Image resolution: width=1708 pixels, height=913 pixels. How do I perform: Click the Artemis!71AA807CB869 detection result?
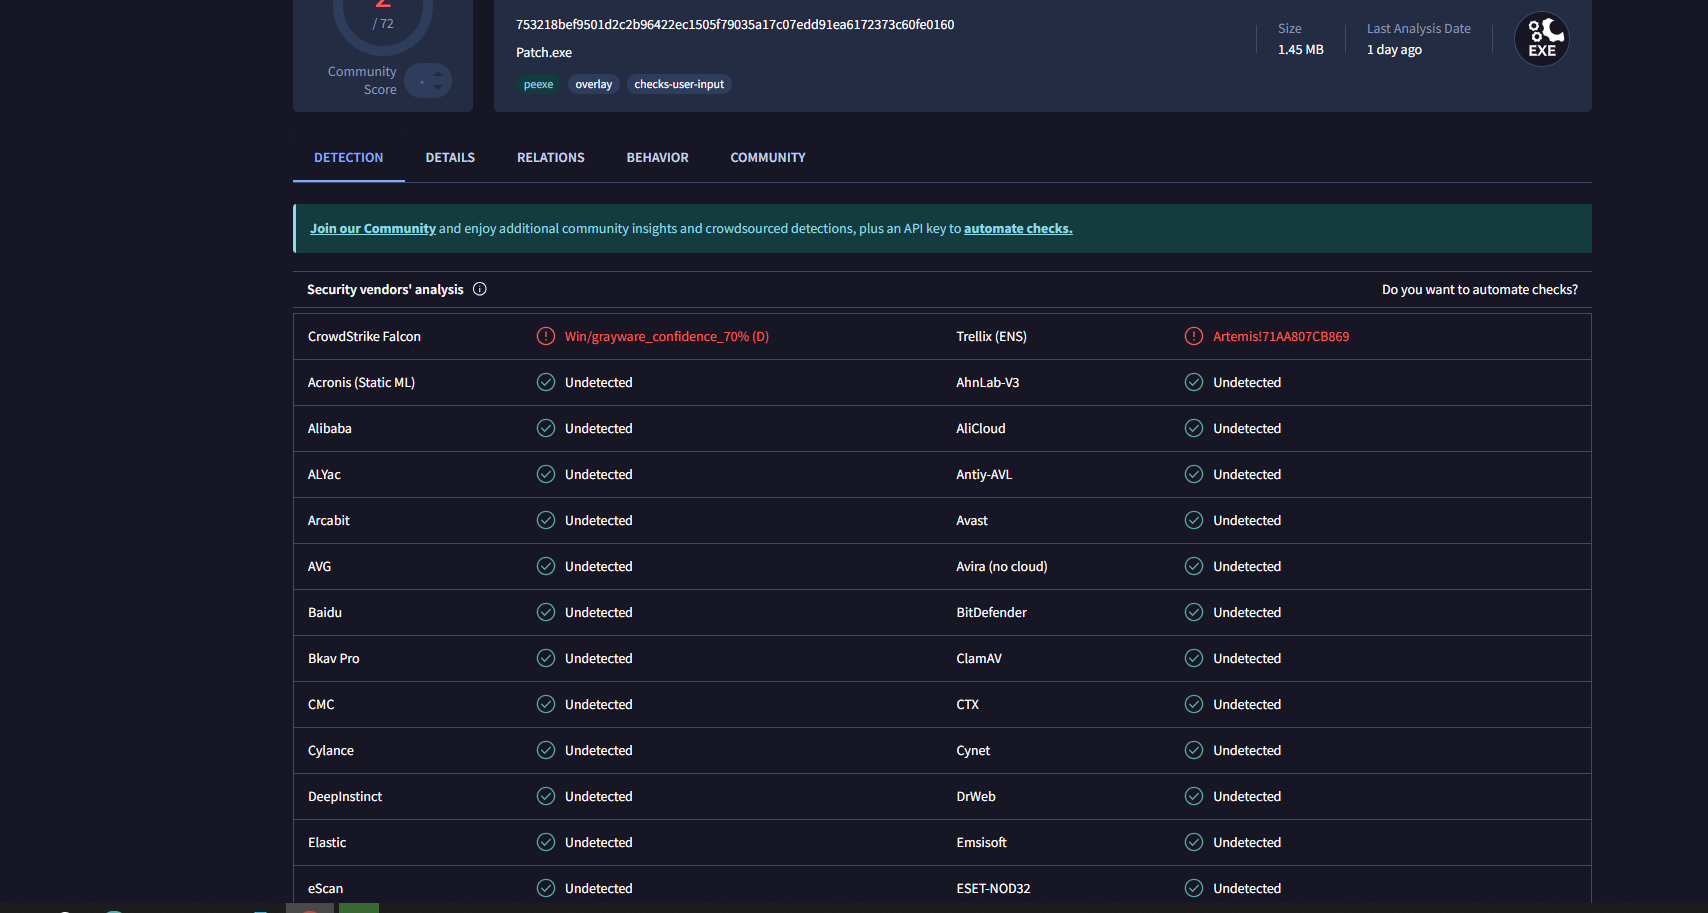click(1281, 336)
